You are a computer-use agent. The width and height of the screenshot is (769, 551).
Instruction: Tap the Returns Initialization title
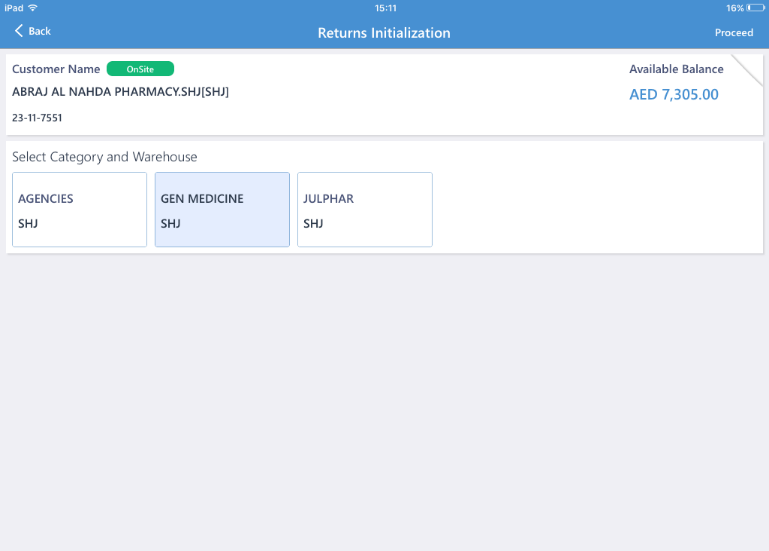(384, 33)
